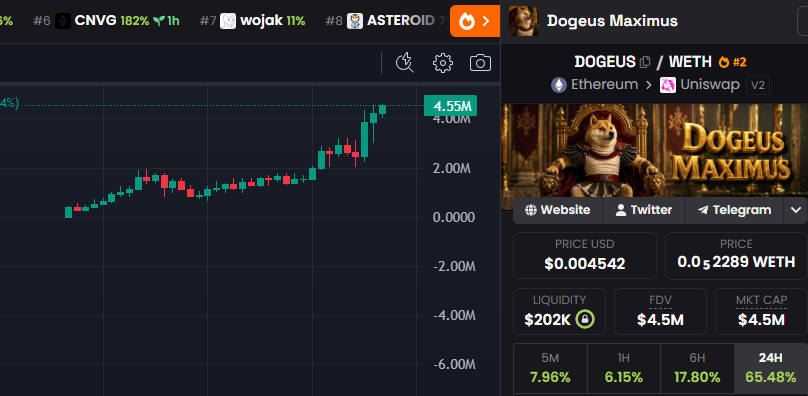Click the 4.55M current price label
Viewport: 808px width, 396px height.
(450, 106)
